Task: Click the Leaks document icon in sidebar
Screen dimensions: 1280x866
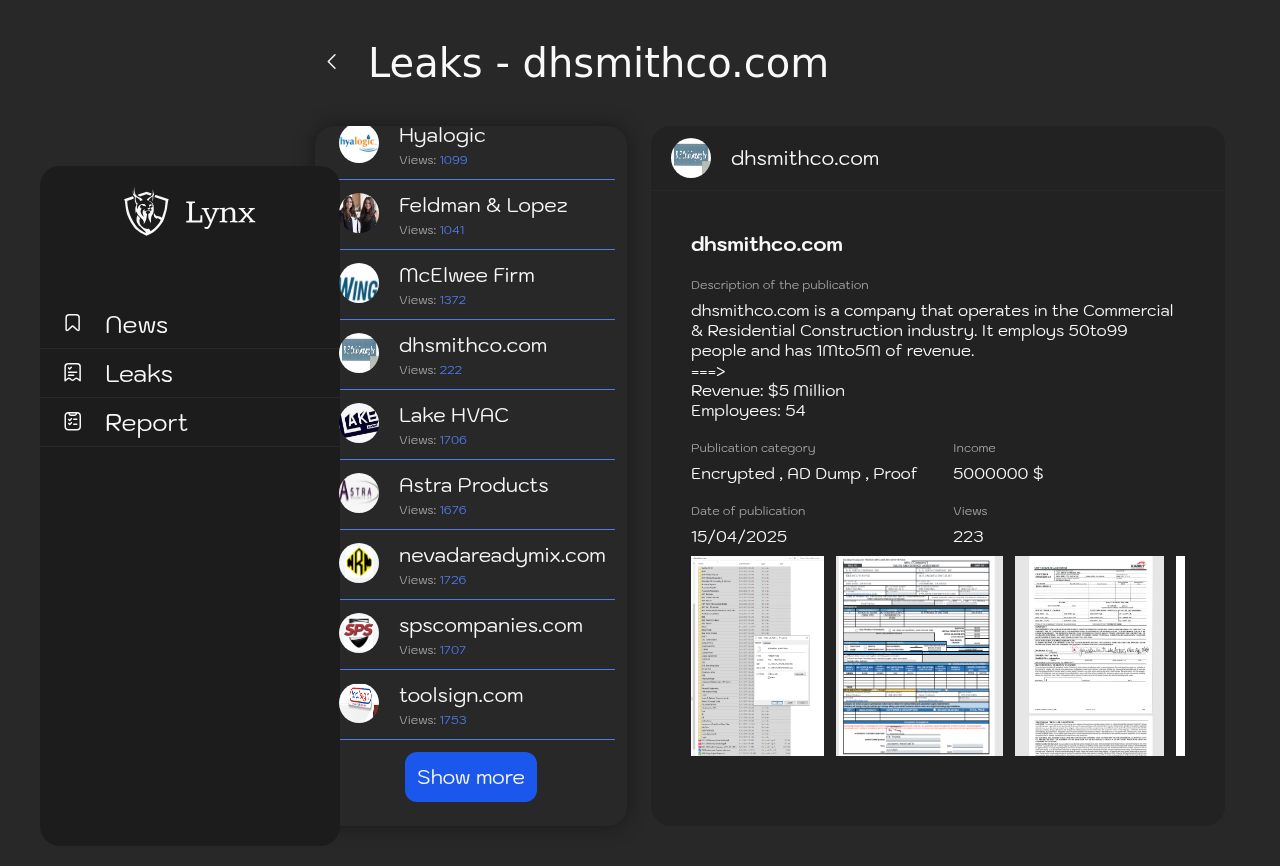Action: coord(73,372)
